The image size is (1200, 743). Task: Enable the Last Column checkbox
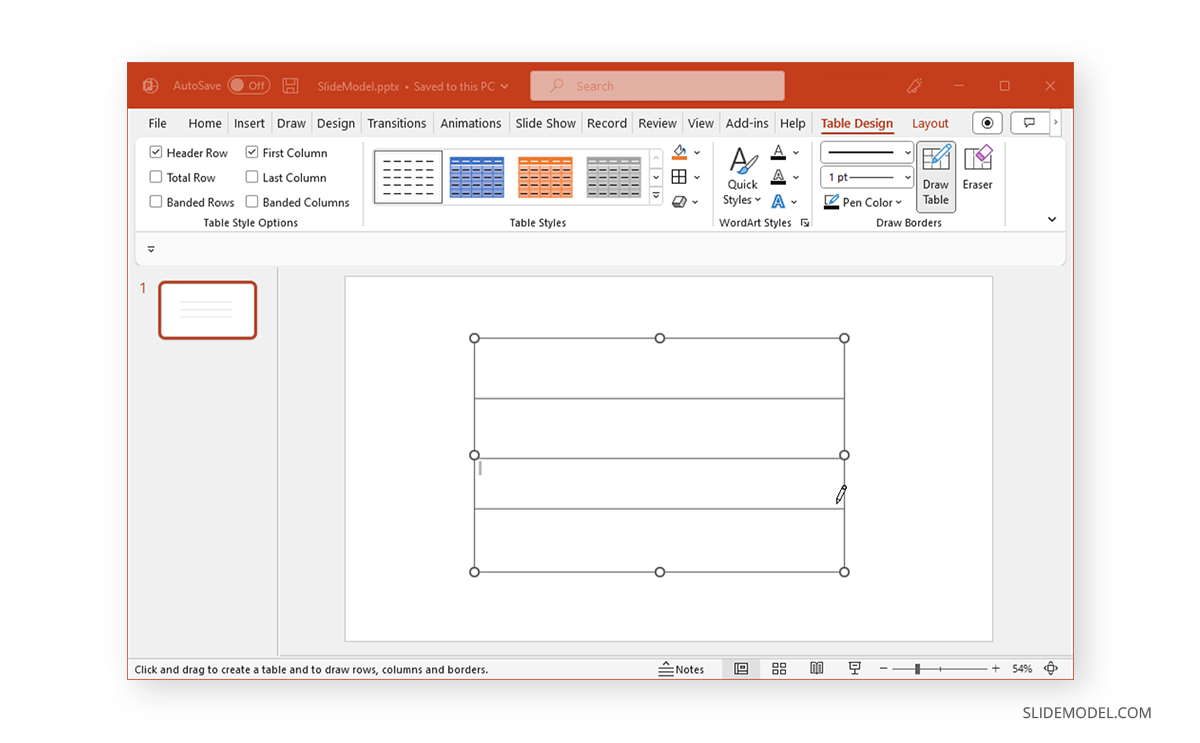coord(252,177)
